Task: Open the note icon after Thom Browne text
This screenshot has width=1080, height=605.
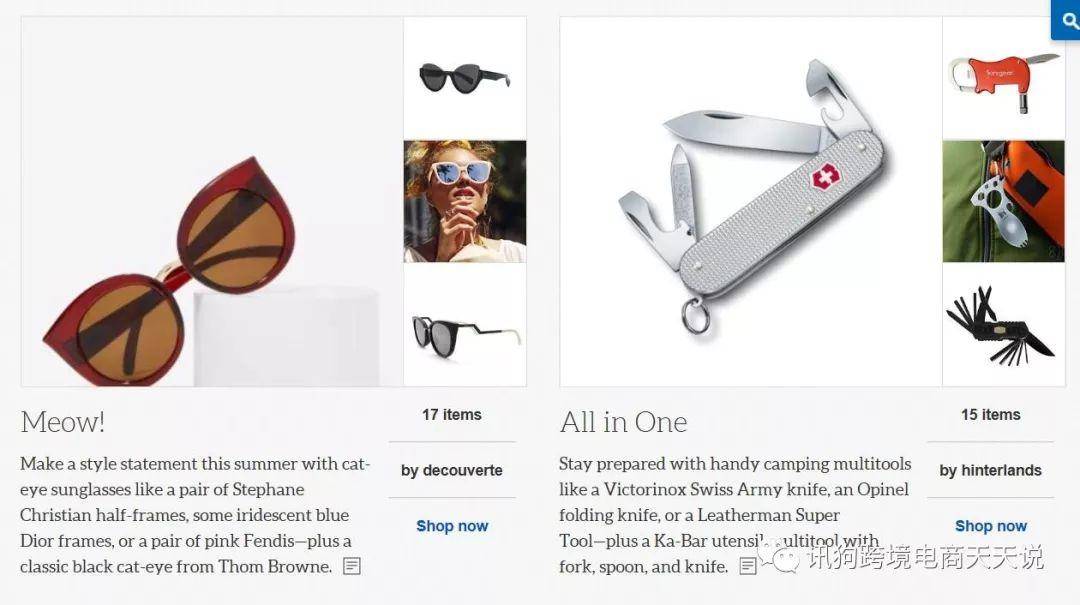Action: click(352, 566)
